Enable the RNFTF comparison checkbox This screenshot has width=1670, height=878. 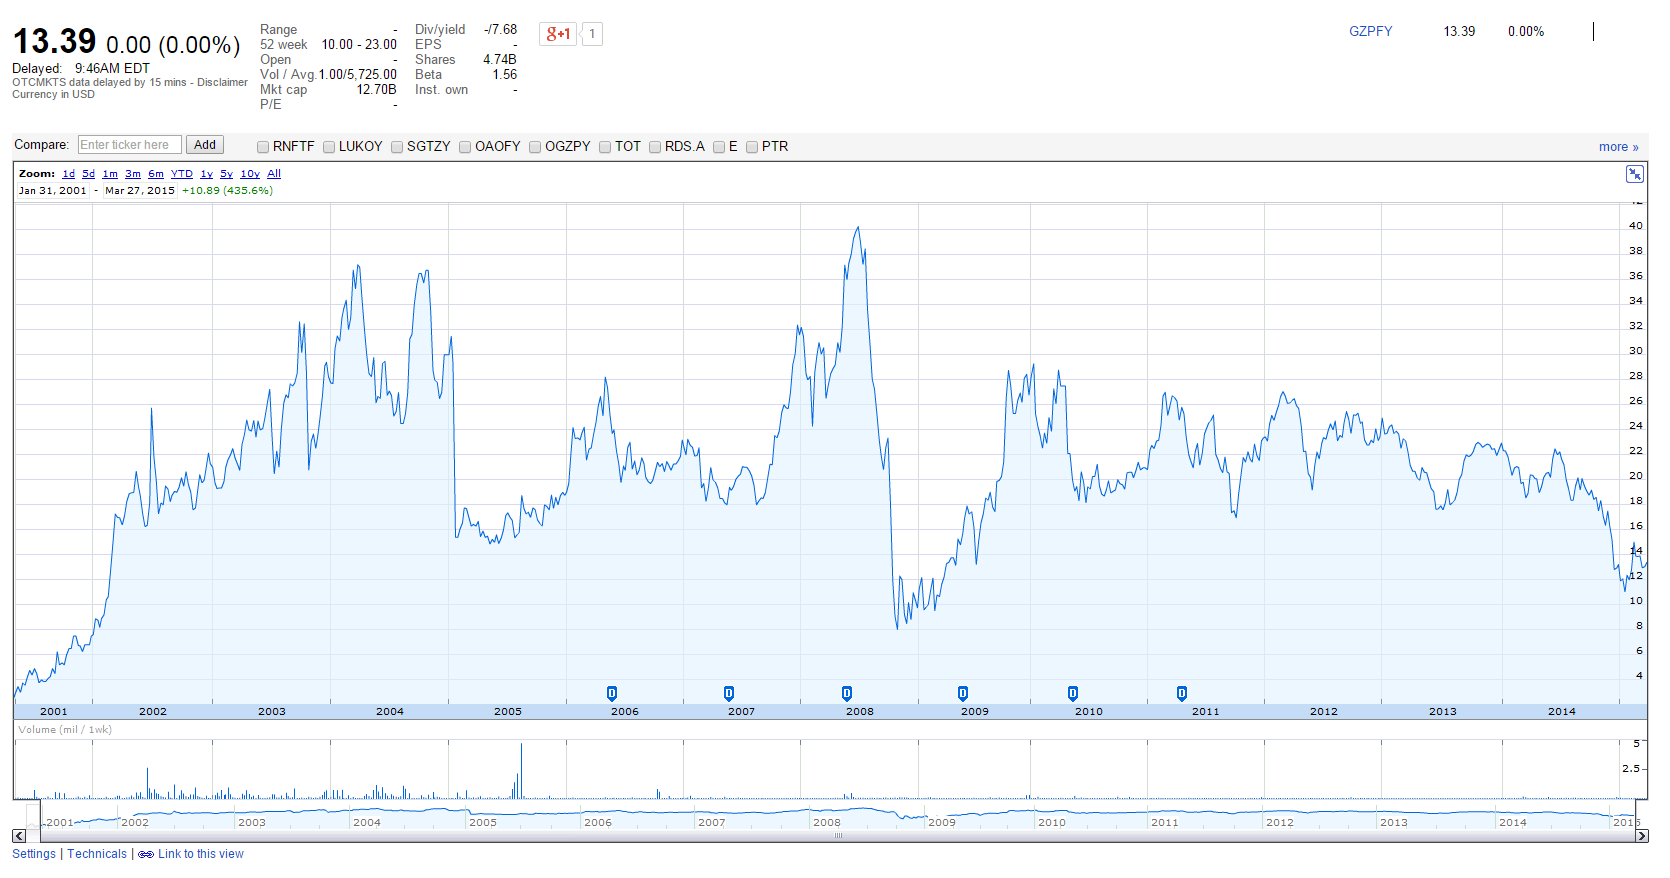pos(263,147)
